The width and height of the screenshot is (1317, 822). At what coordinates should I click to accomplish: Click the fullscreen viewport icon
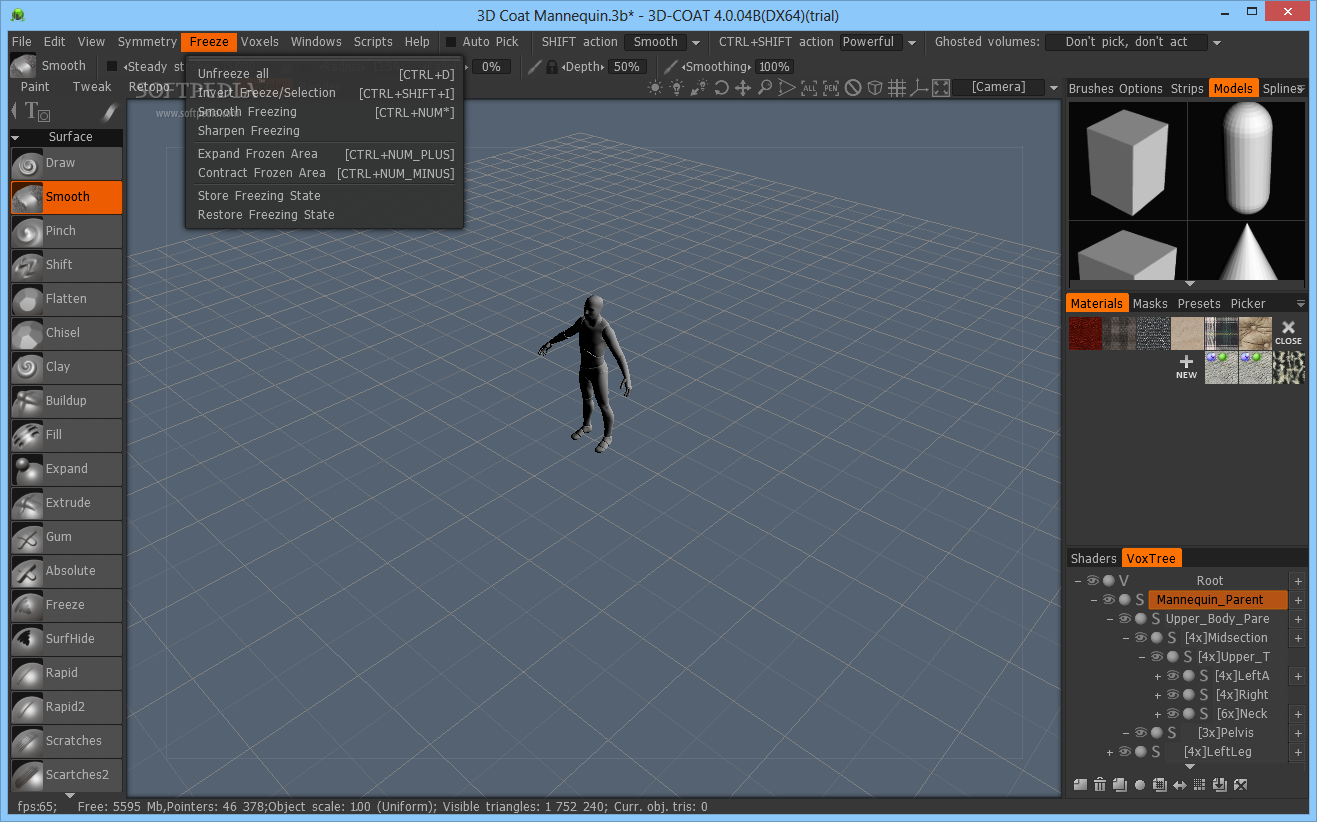coord(941,88)
